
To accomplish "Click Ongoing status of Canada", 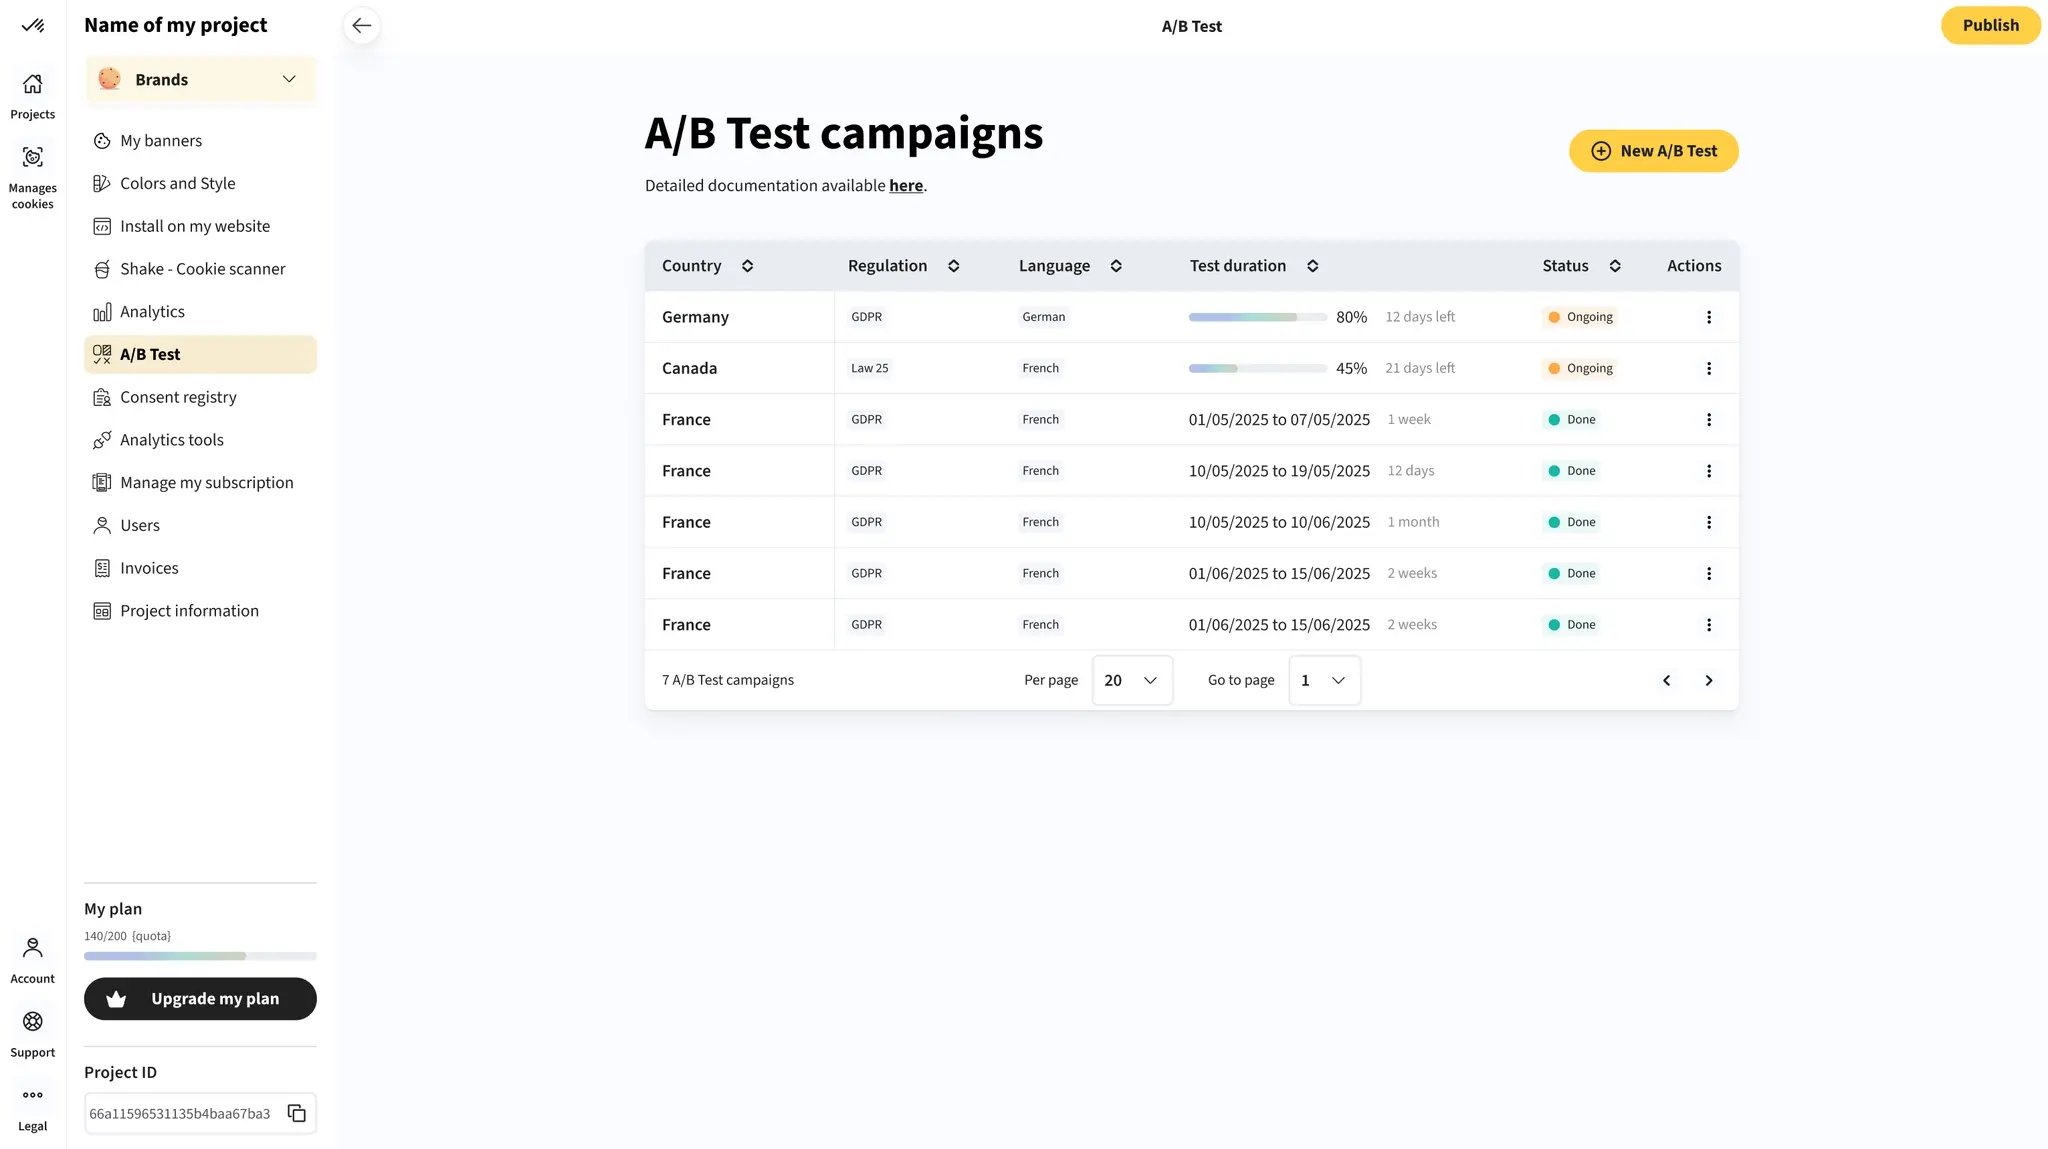I will coord(1579,368).
